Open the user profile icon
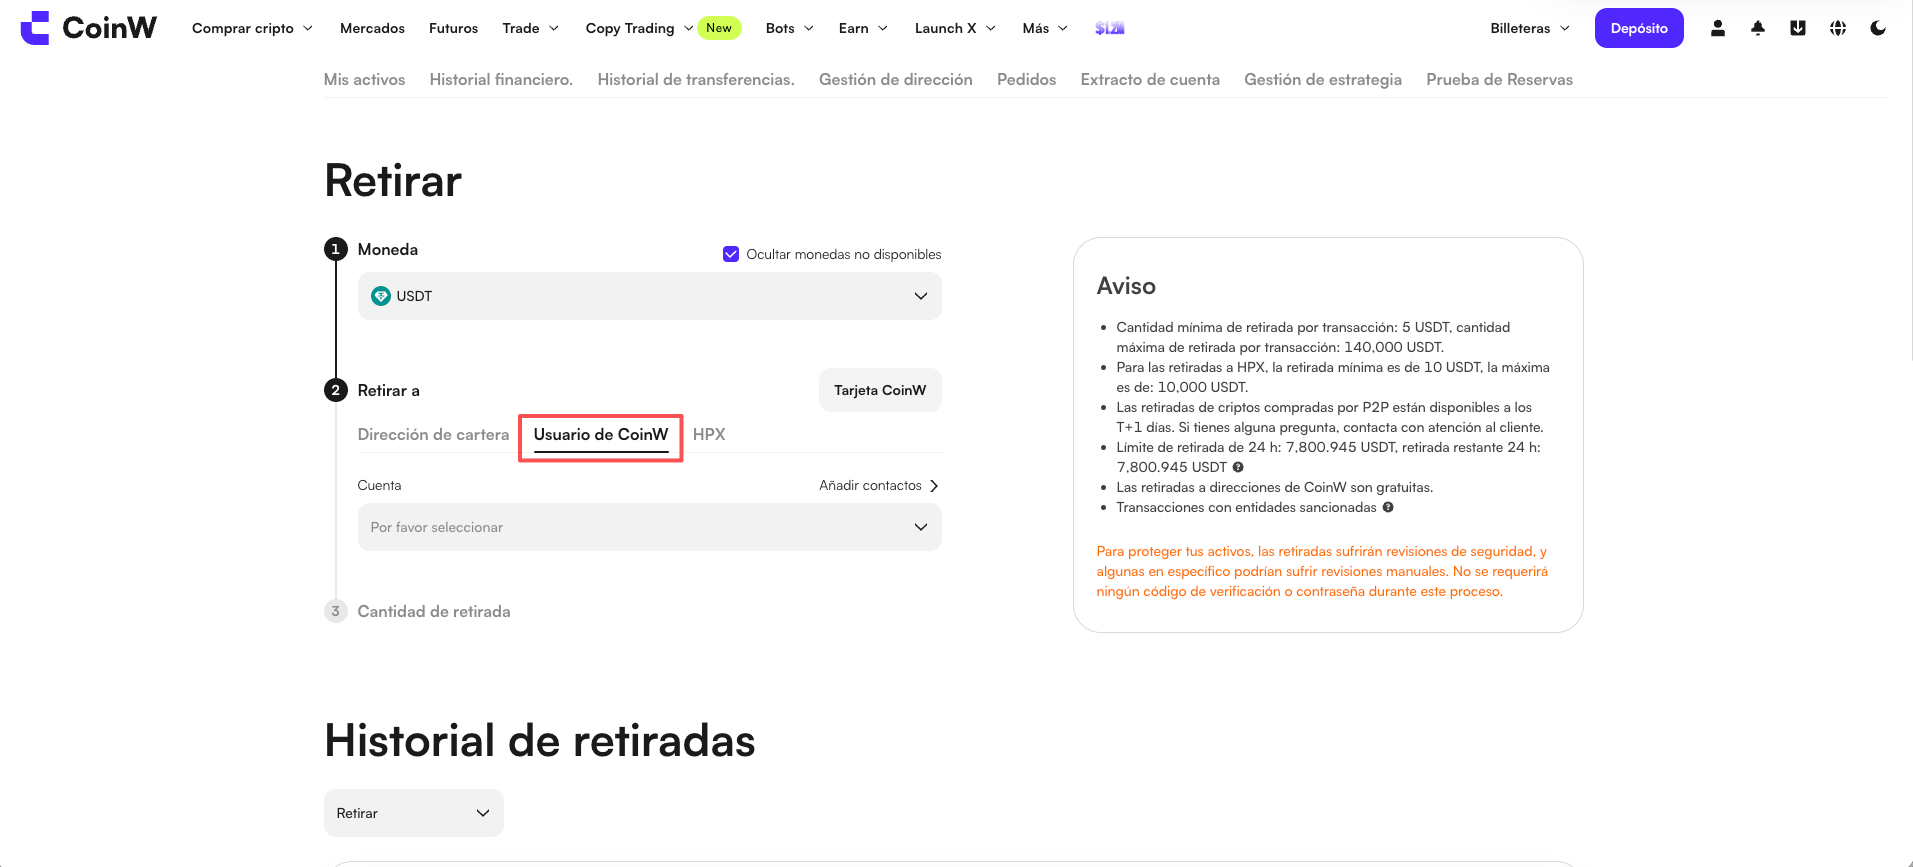 [1718, 28]
